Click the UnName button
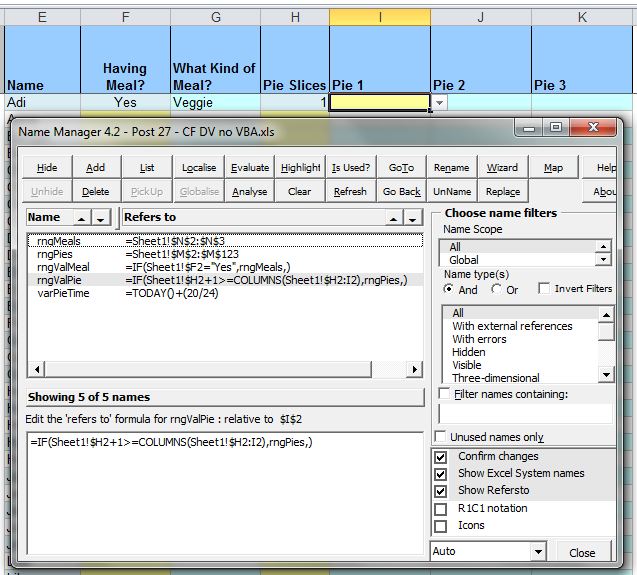 click(x=452, y=191)
